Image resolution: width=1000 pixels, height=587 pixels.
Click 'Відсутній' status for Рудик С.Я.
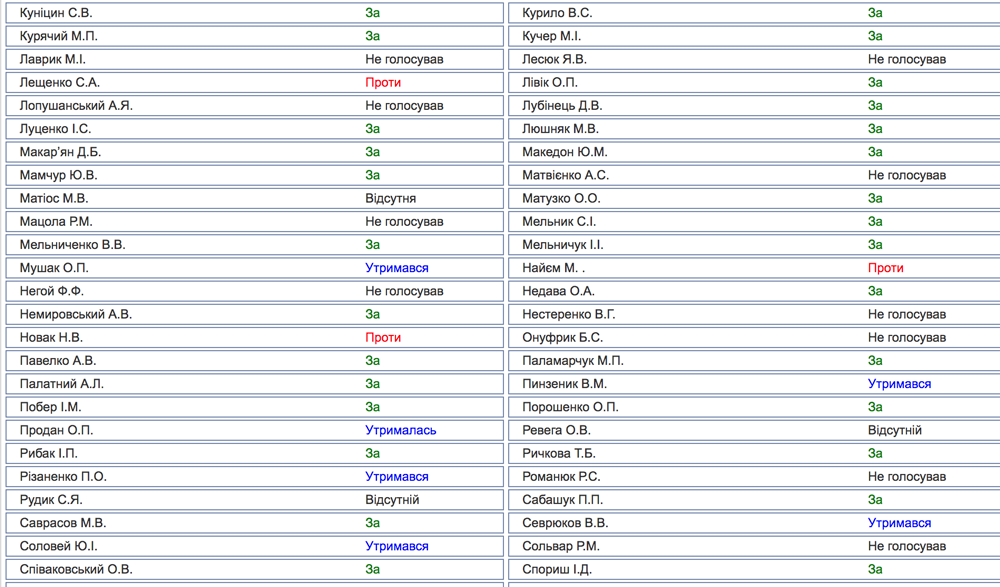coord(392,500)
